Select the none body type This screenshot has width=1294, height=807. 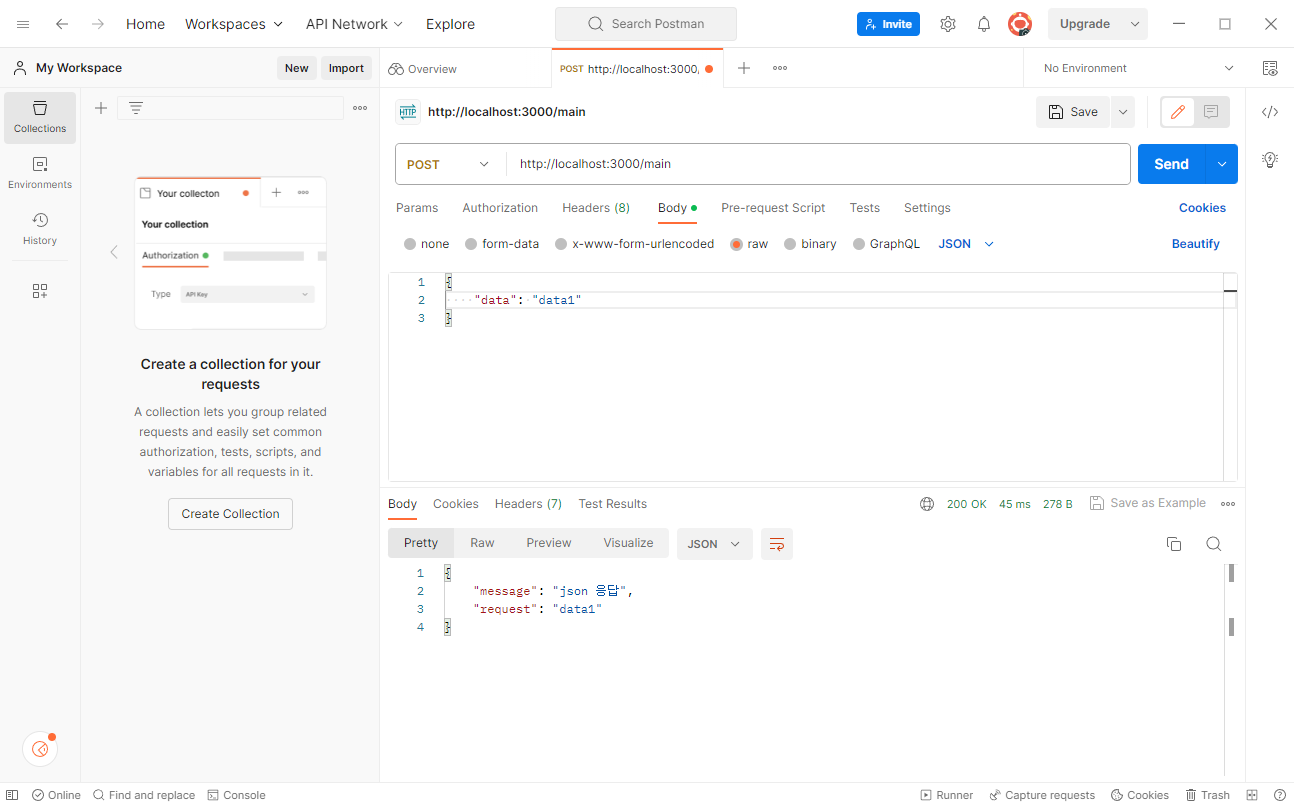(x=426, y=244)
